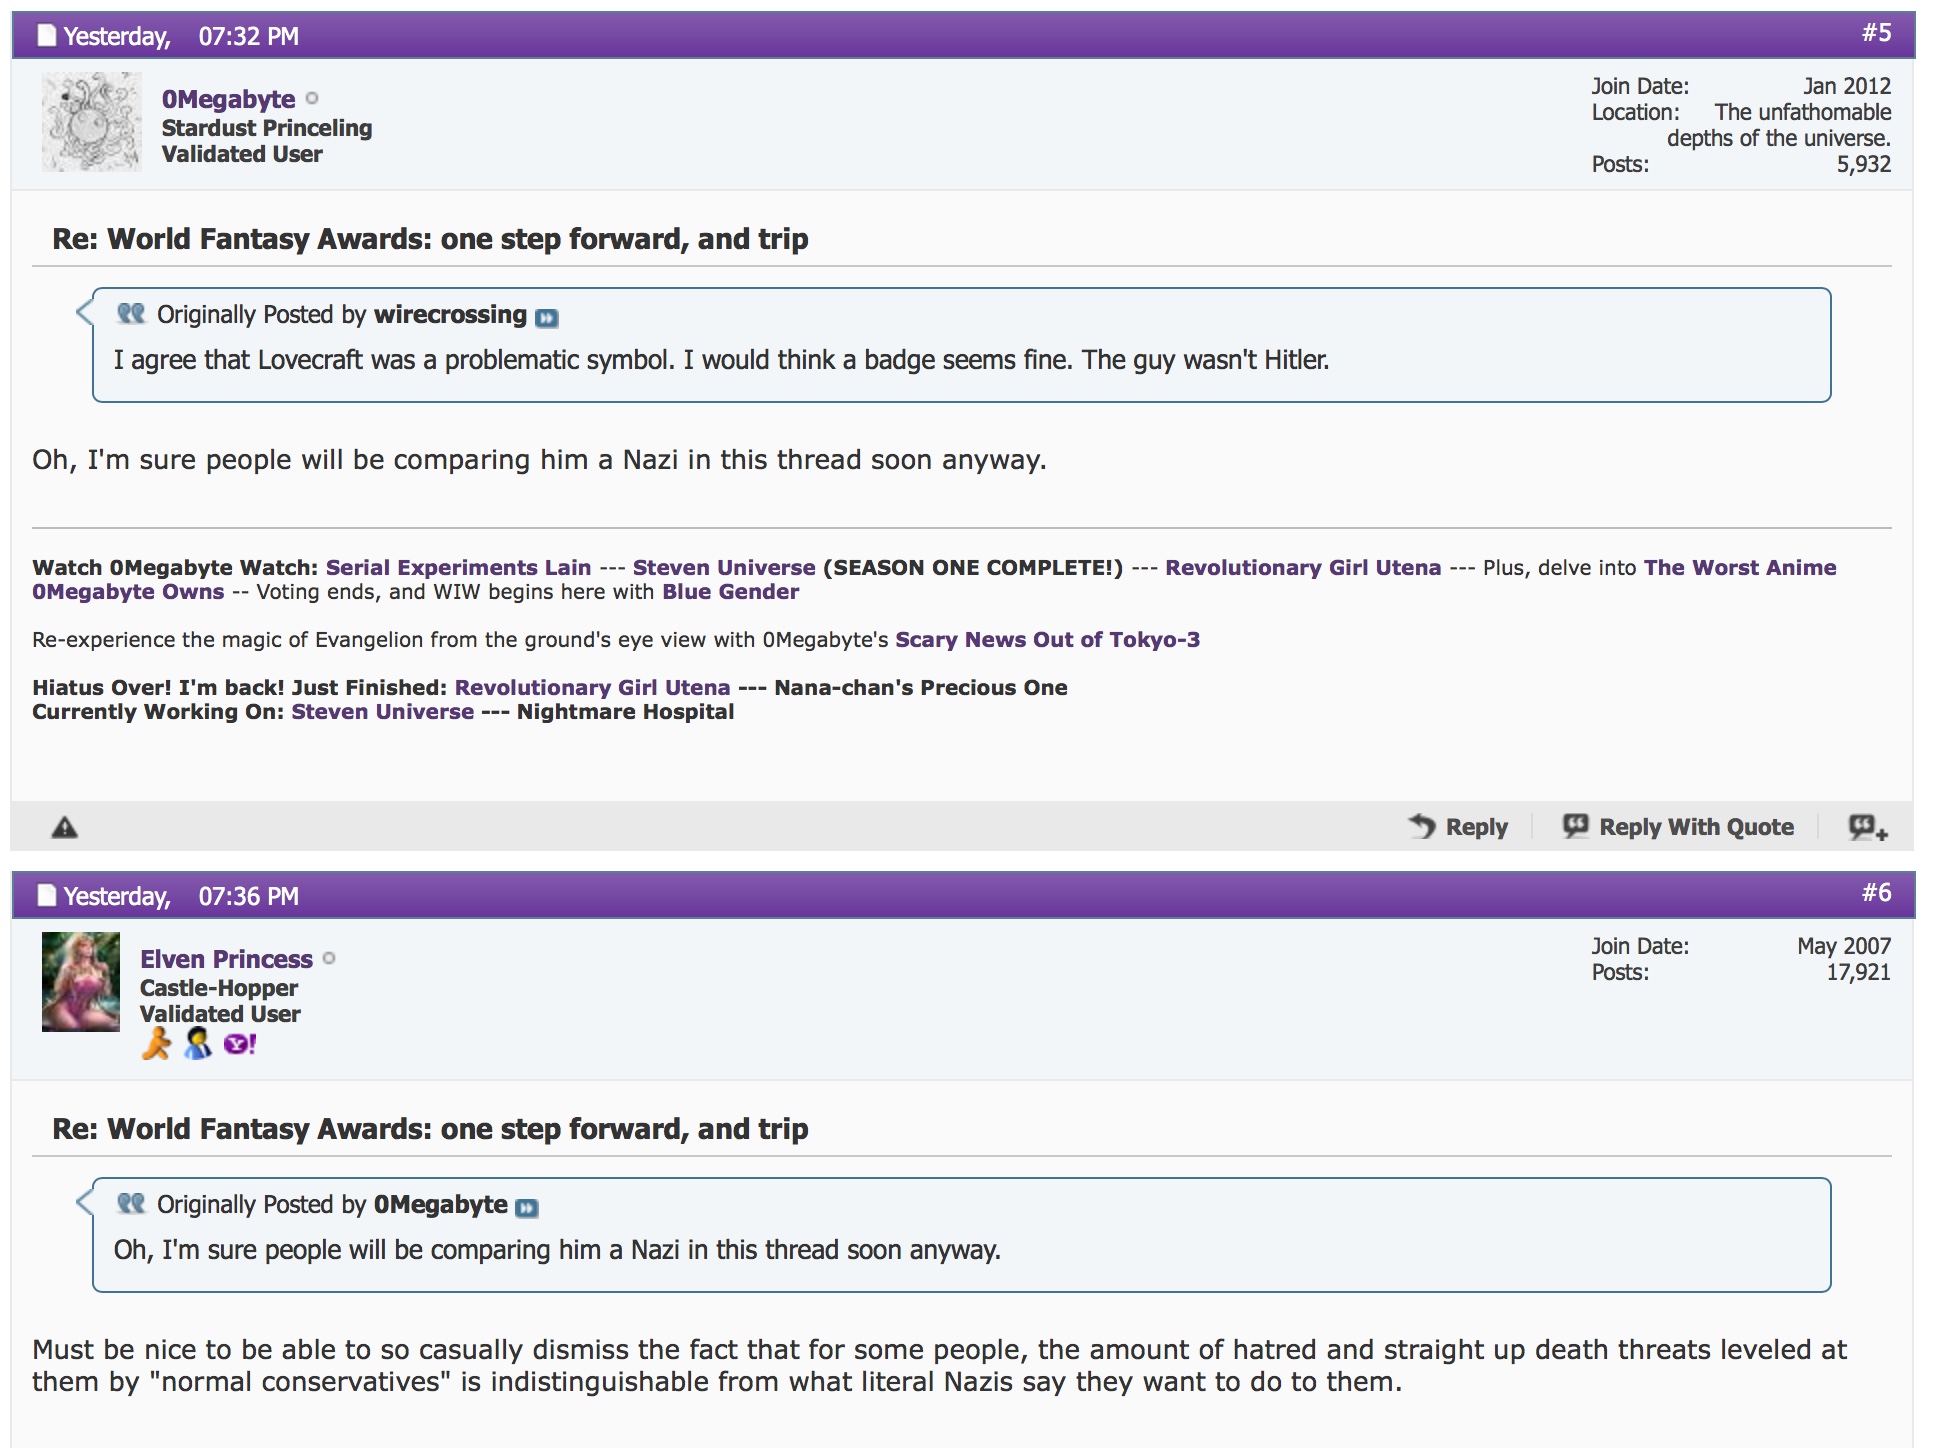Open 0Megabyte's avatar image
1934x1448 pixels.
pyautogui.click(x=91, y=121)
